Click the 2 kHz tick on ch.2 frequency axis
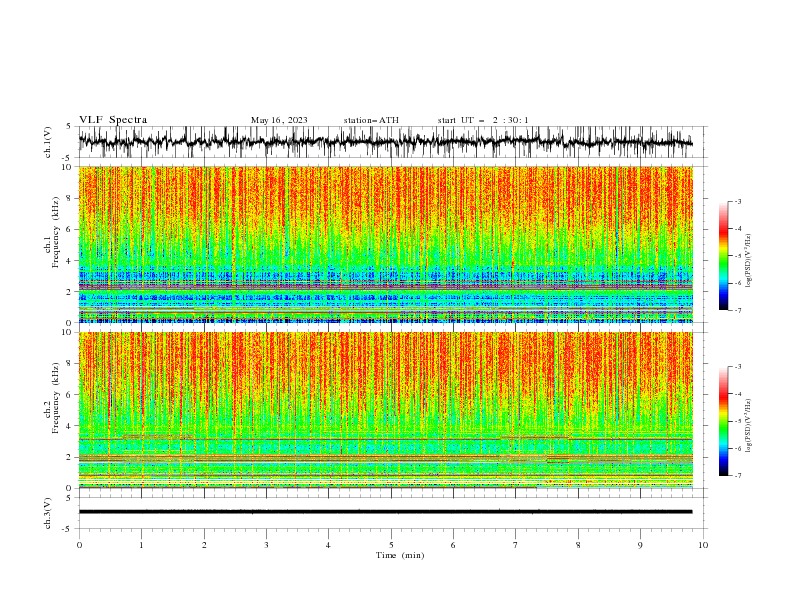Image resolution: width=792 pixels, height=612 pixels. tap(69, 457)
